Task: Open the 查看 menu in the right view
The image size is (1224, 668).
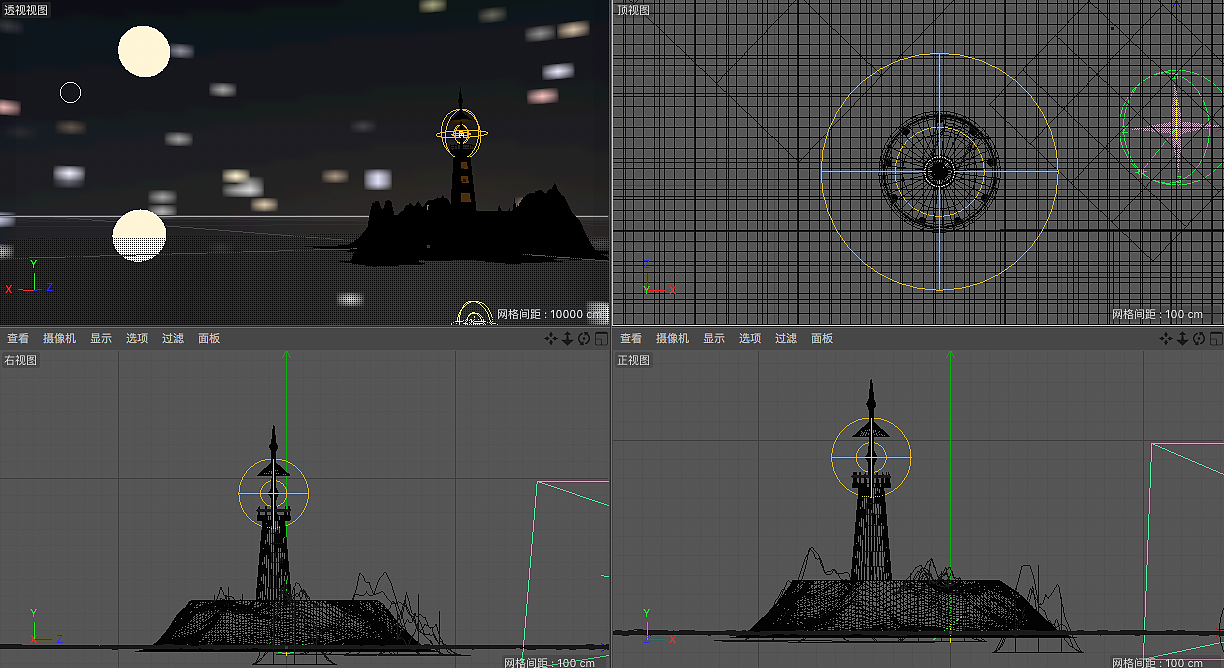Action: 18,338
